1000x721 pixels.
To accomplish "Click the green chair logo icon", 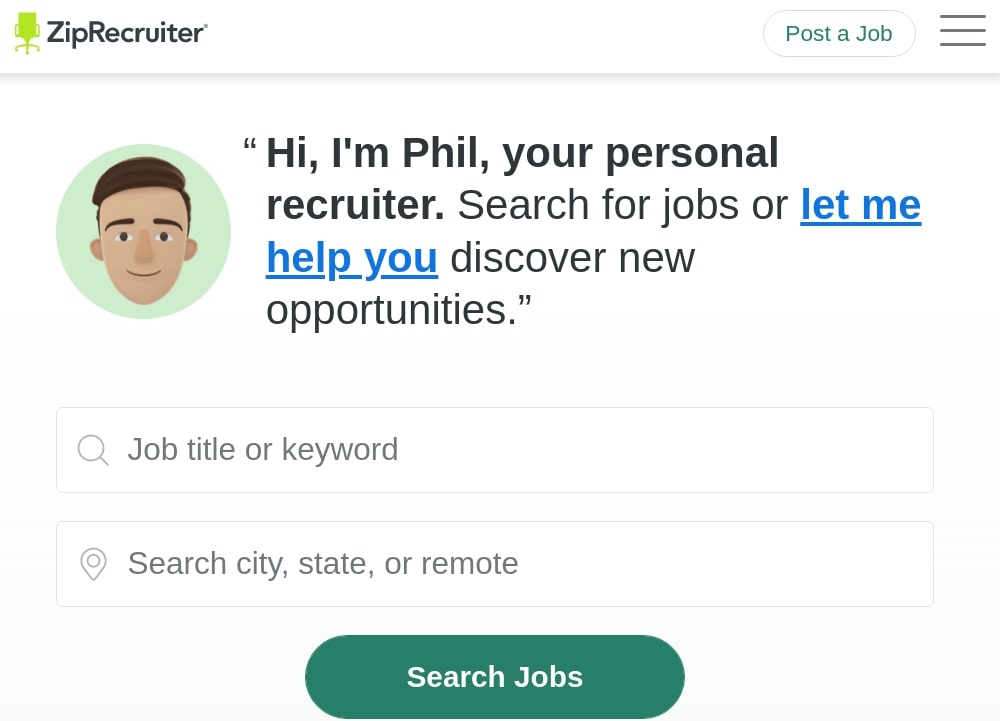I will [27, 33].
